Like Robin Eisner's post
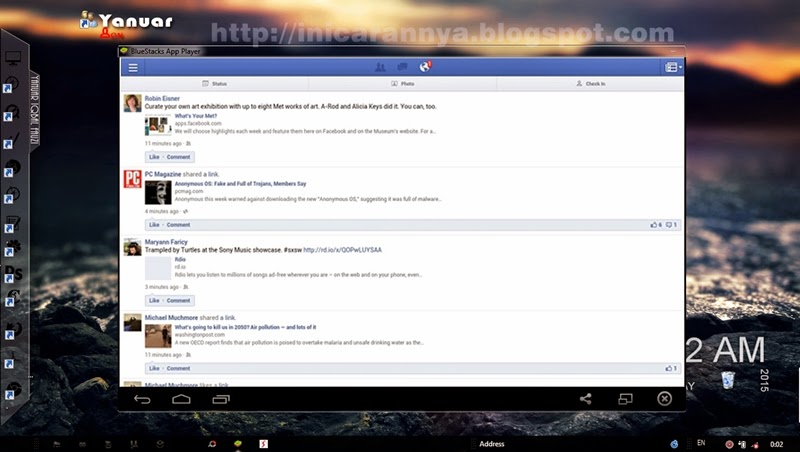 154,157
